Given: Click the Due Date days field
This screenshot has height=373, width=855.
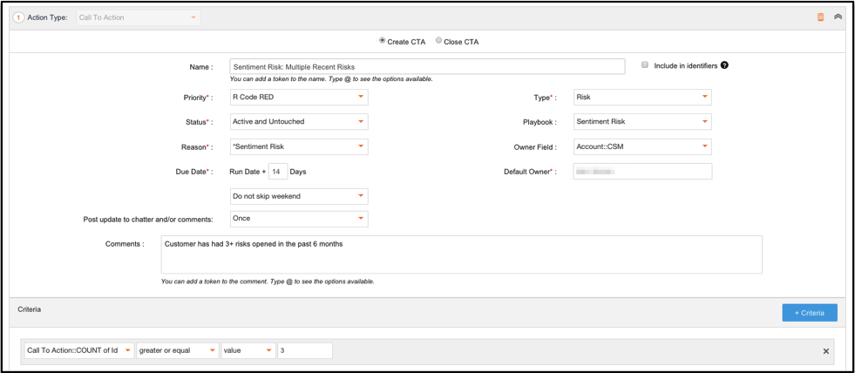Looking at the screenshot, I should (278, 171).
